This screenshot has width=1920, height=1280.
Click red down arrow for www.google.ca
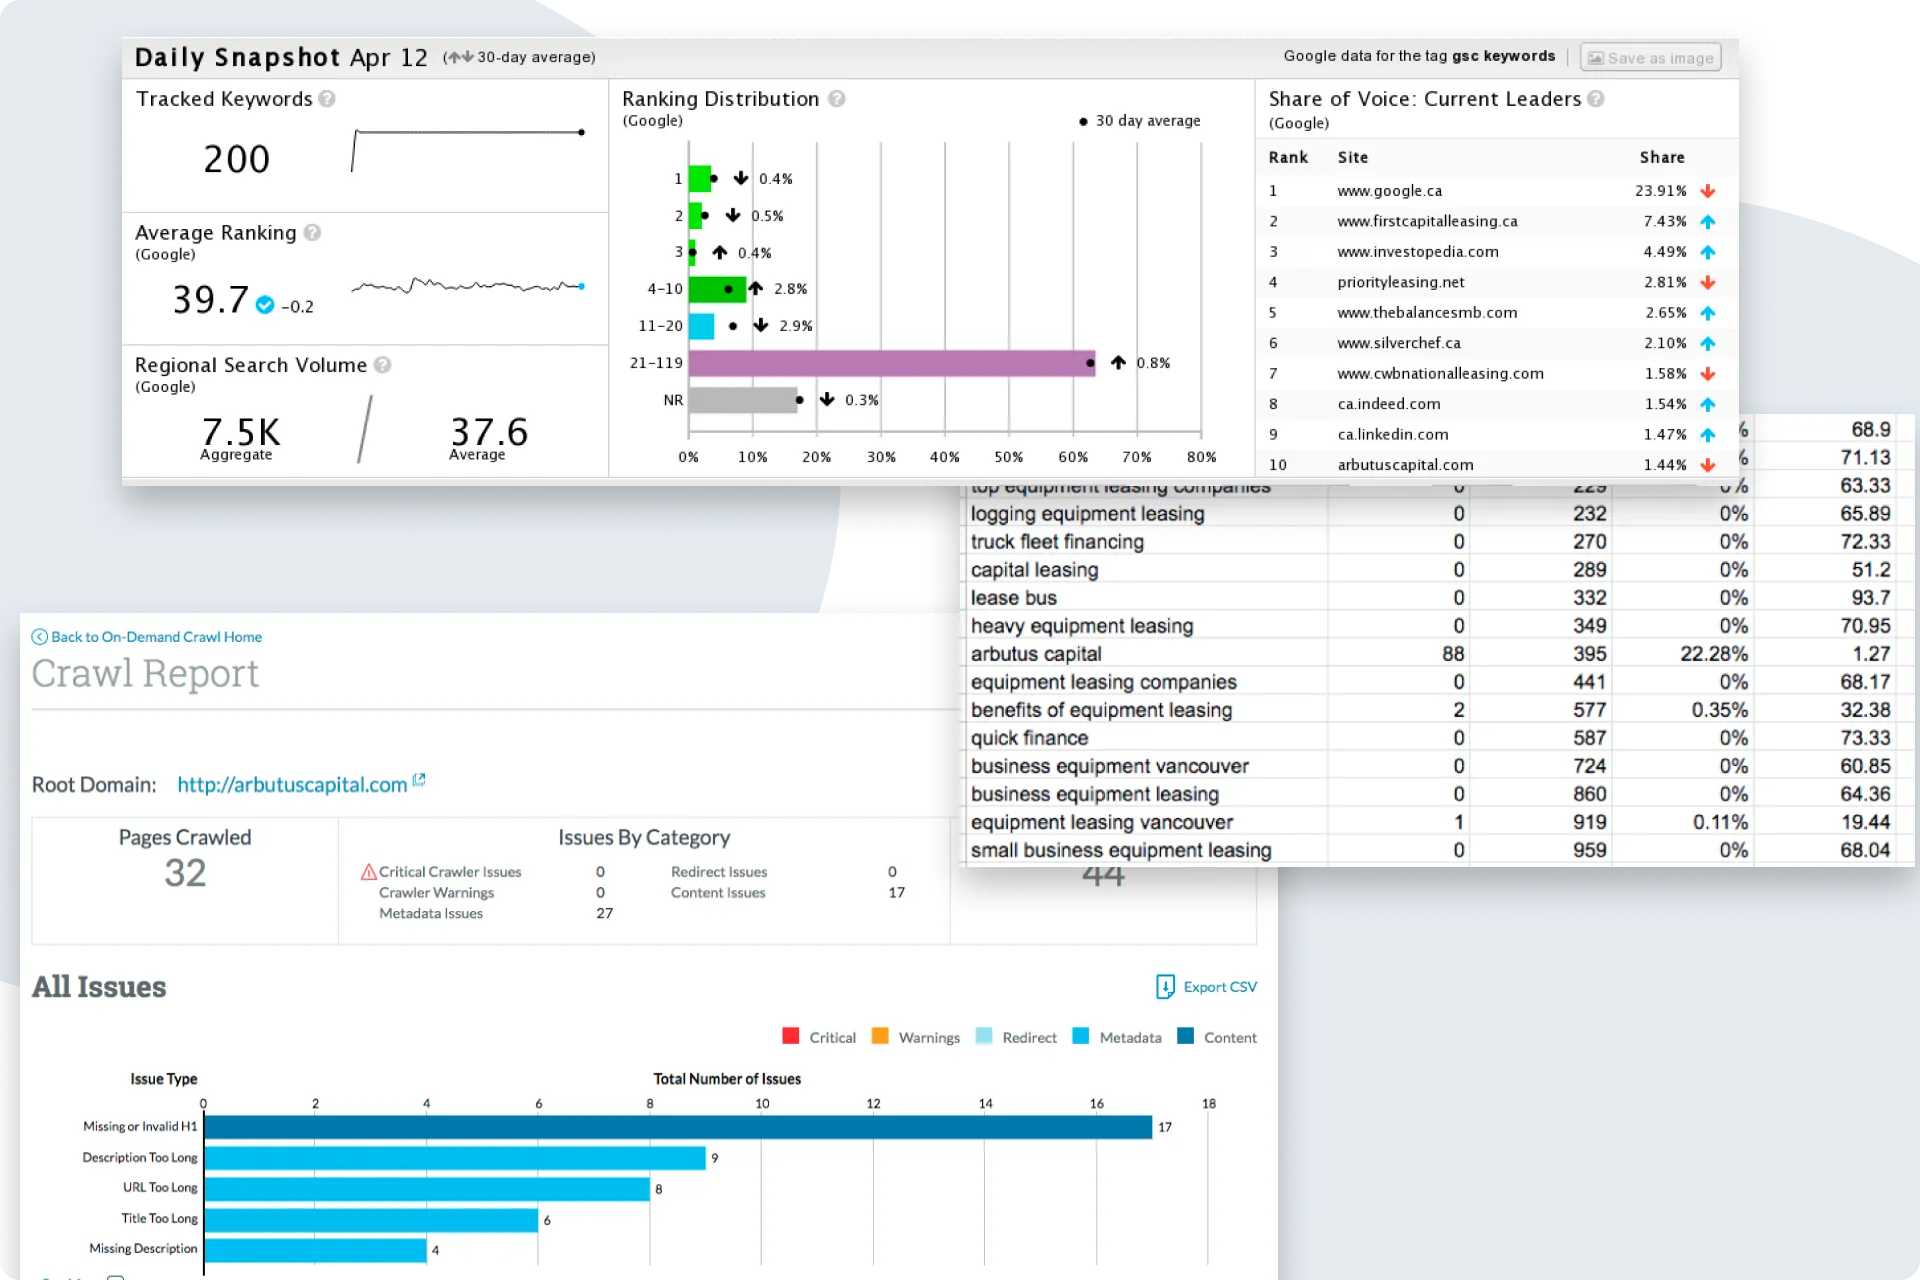pyautogui.click(x=1708, y=191)
